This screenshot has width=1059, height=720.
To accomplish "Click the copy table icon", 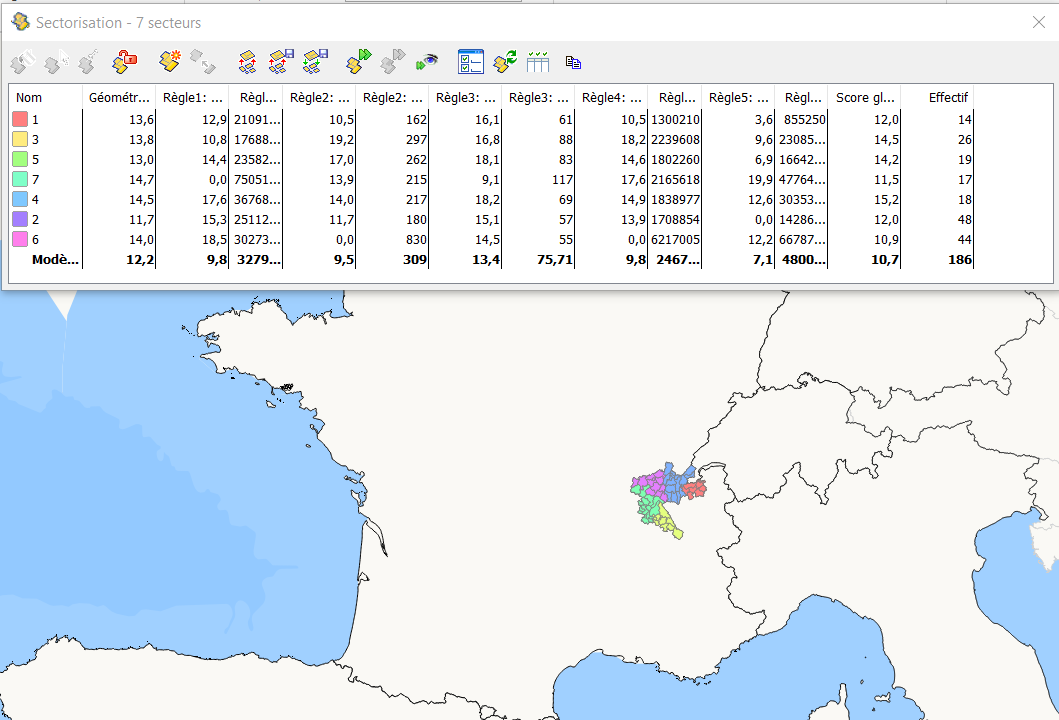I will pyautogui.click(x=573, y=62).
